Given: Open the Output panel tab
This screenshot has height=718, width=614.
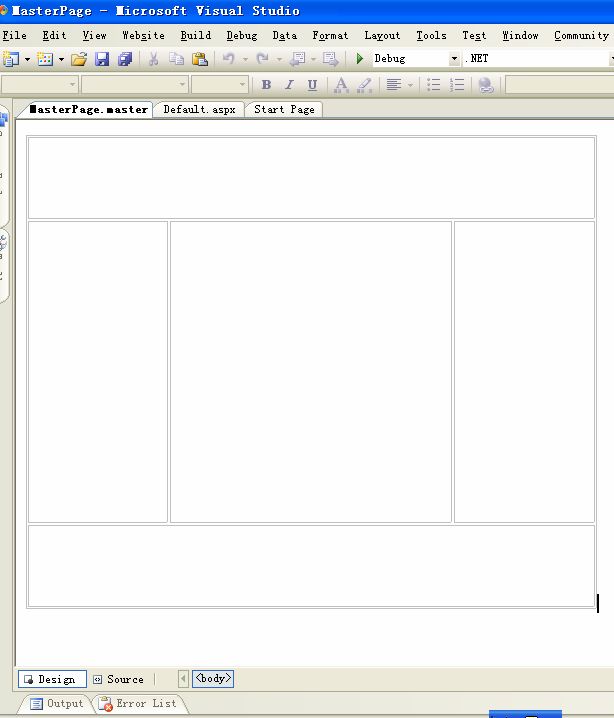Looking at the screenshot, I should 57,703.
